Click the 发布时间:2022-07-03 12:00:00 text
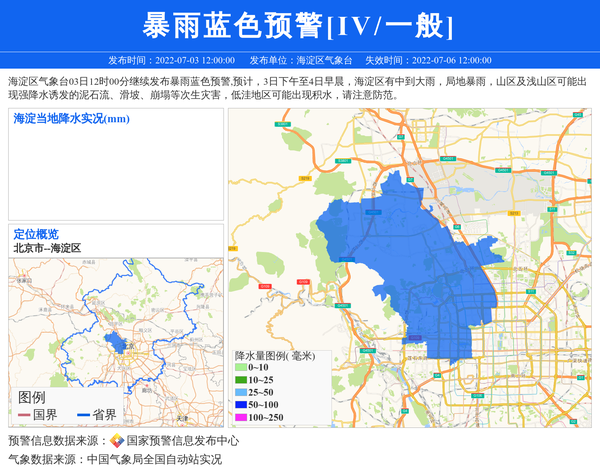 tap(171, 60)
